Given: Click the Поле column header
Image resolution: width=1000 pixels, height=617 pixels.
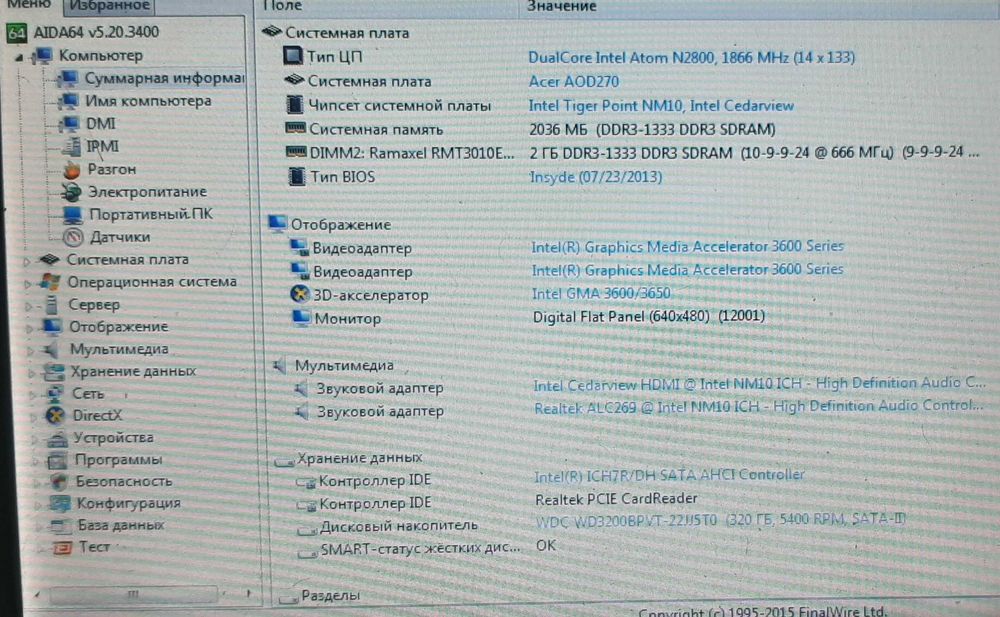Looking at the screenshot, I should point(282,6).
